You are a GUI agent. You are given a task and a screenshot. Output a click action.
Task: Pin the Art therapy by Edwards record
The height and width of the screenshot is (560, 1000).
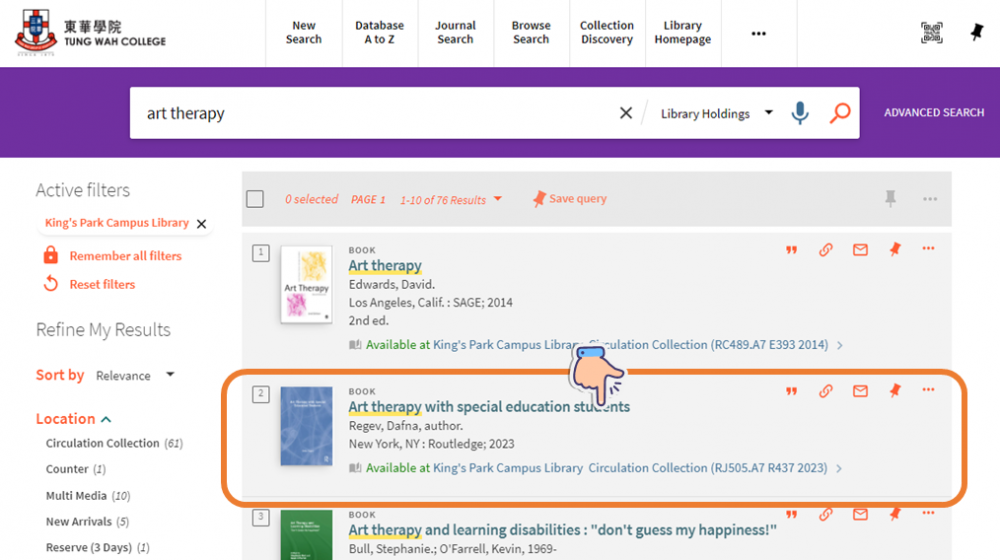pyautogui.click(x=895, y=249)
